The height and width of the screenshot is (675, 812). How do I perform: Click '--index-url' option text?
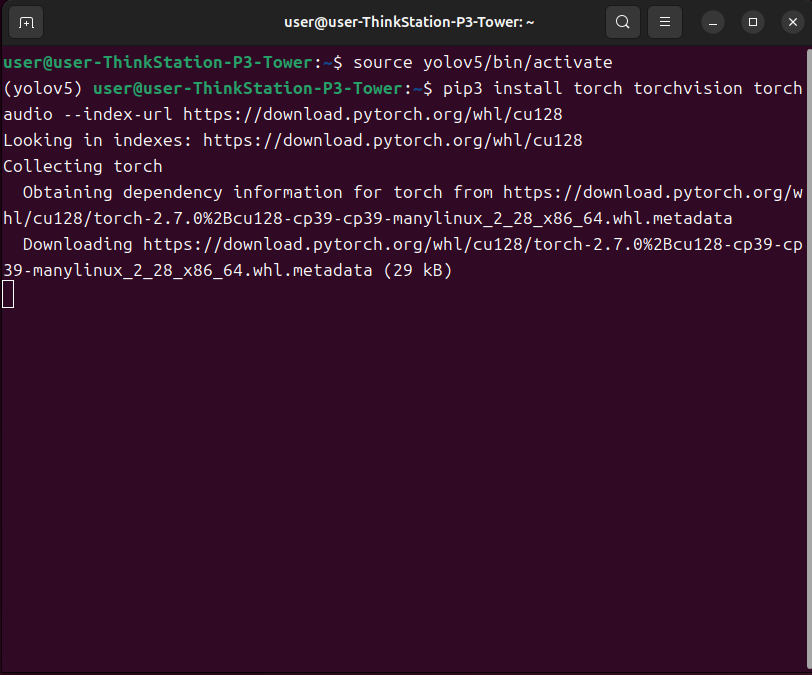coord(118,114)
